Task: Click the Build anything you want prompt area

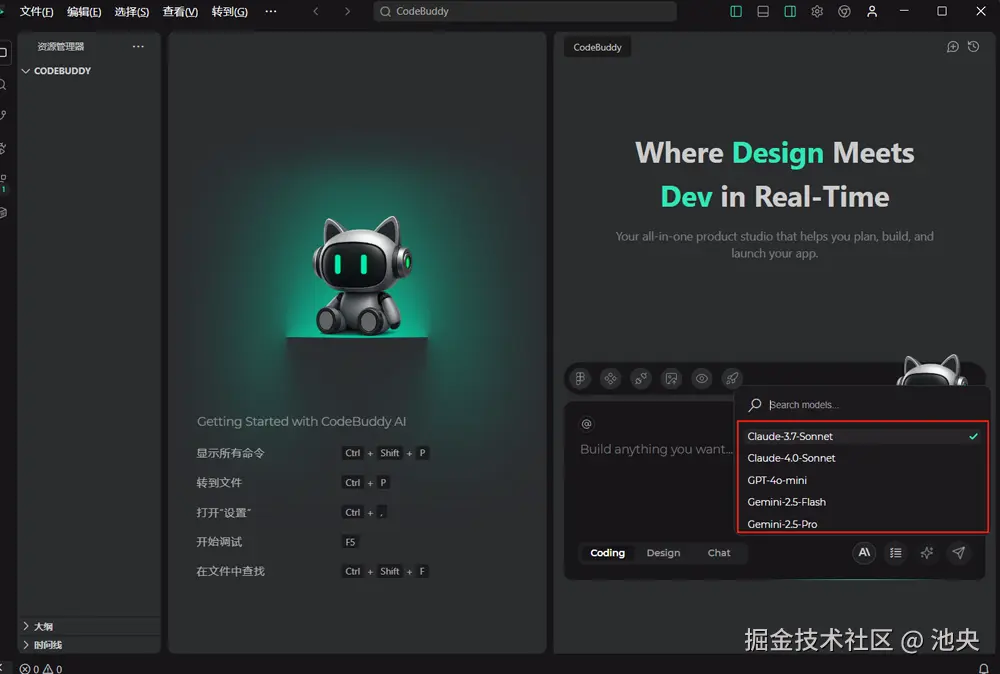Action: (656, 449)
